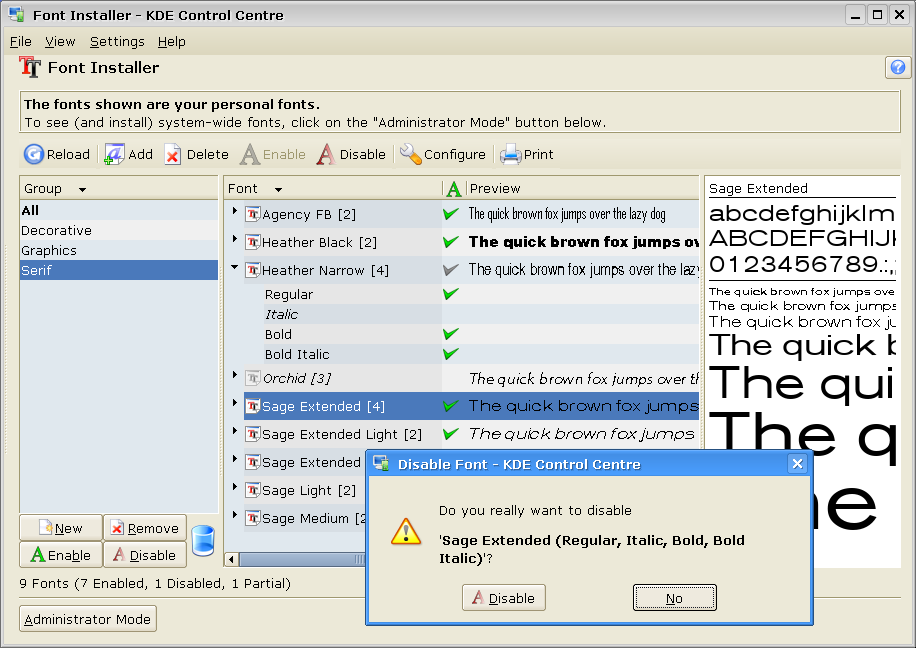Screen dimensions: 916x648
Task: Expand the Sage Extended Light family
Action: point(235,431)
